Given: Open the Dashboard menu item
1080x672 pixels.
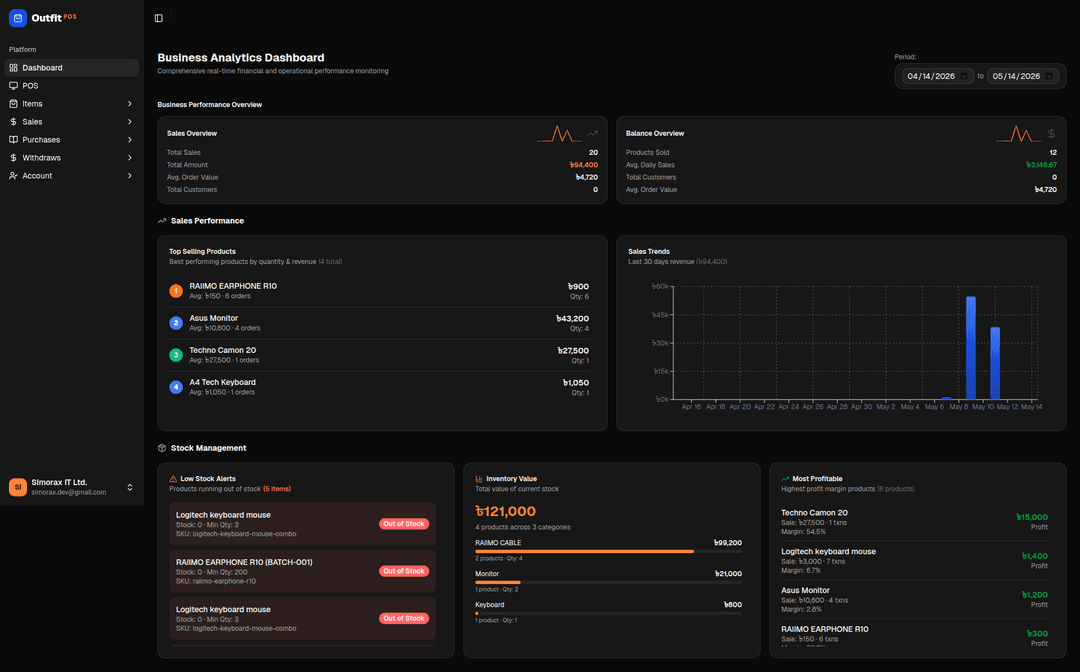Looking at the screenshot, I should (x=72, y=67).
